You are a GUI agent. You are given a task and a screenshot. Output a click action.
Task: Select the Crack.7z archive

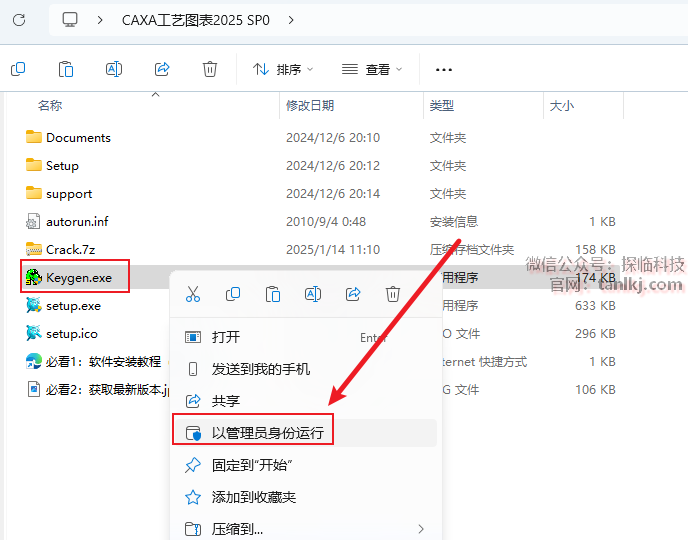point(71,250)
